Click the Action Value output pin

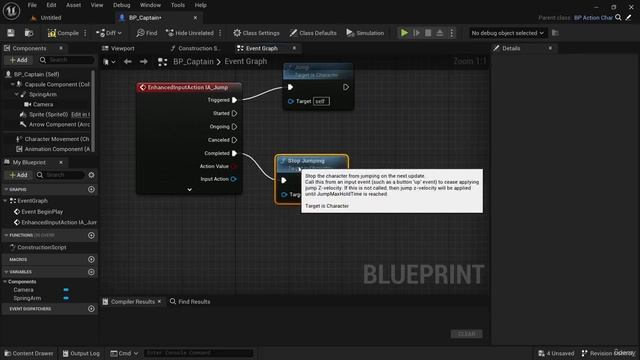(234, 167)
